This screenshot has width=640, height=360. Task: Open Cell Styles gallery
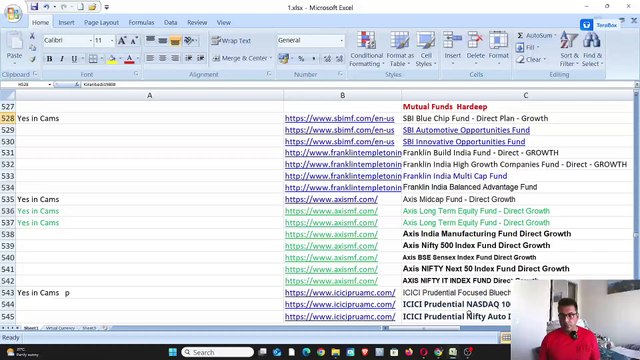click(426, 49)
